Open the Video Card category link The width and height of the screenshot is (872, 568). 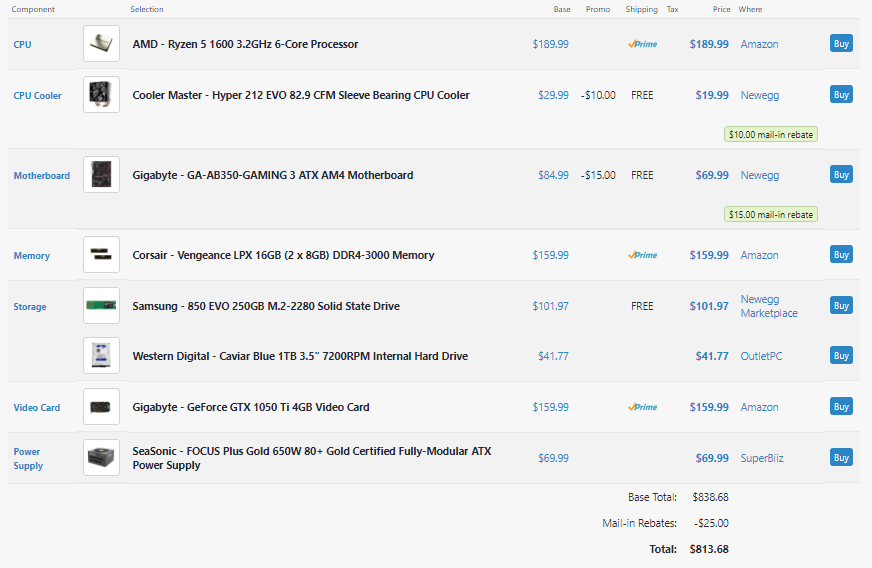(37, 408)
